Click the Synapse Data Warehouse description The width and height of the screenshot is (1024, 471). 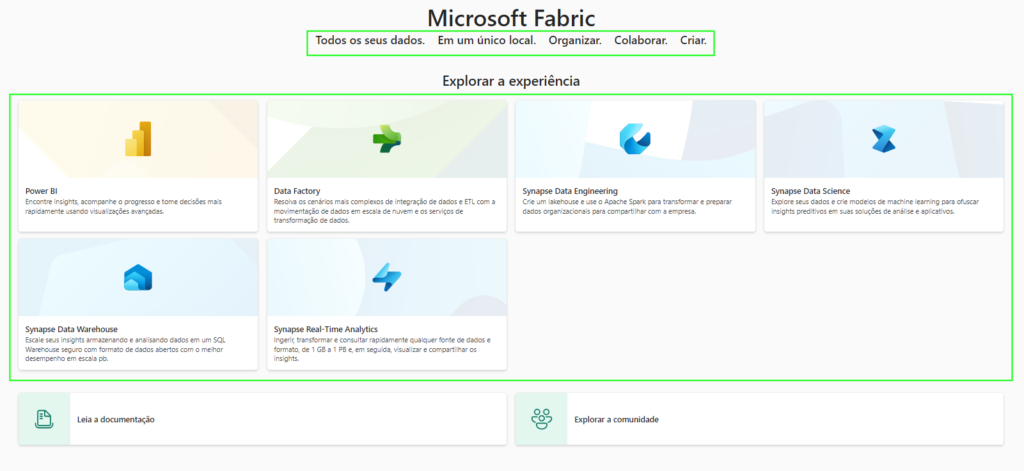point(124,349)
